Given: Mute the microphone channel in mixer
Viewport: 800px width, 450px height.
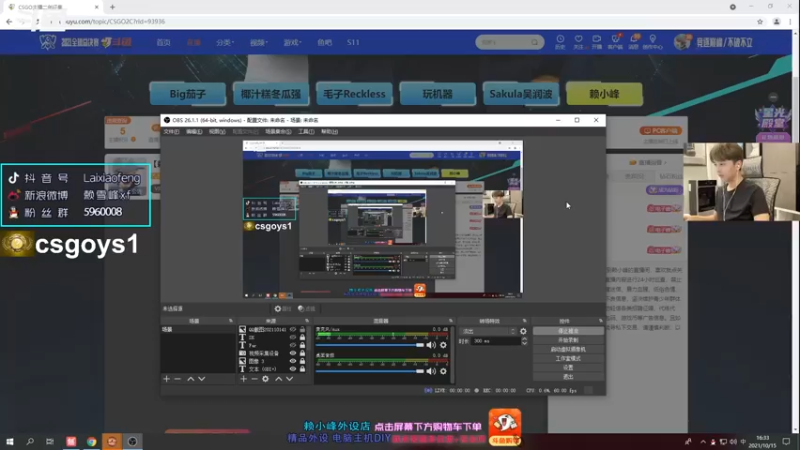Looking at the screenshot, I should (x=431, y=345).
